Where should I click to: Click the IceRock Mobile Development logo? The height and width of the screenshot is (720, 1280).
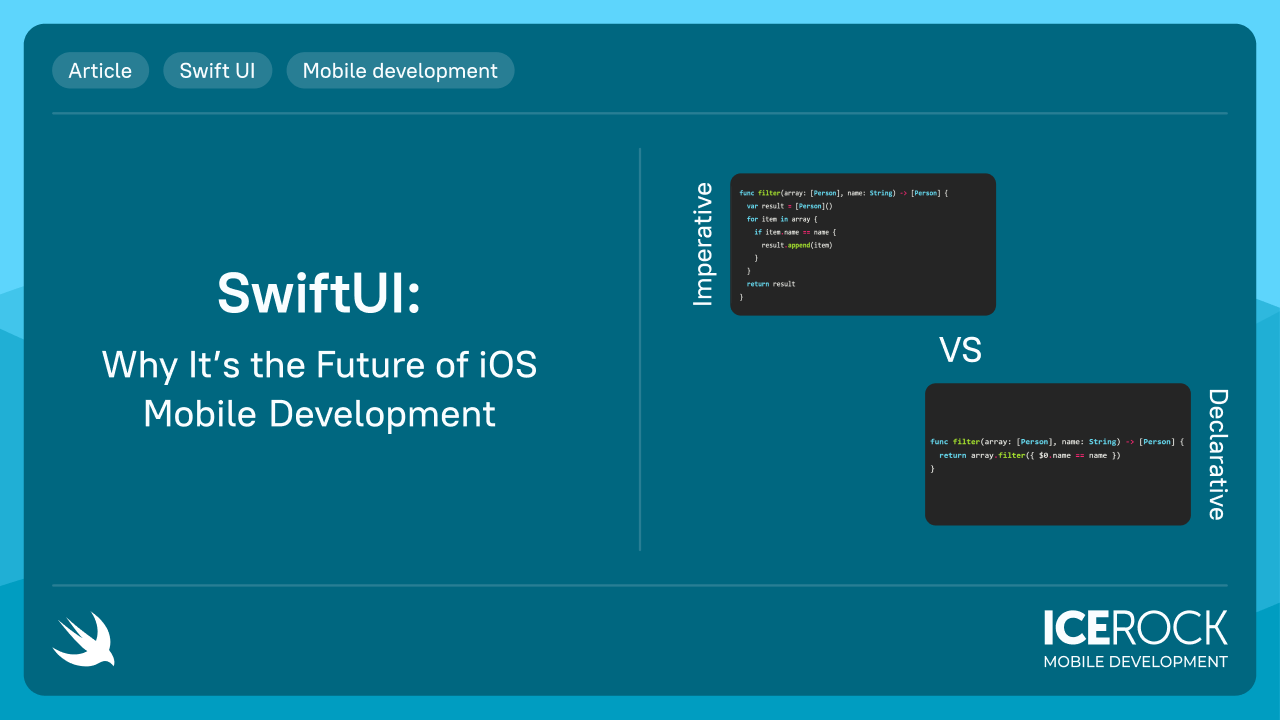pos(1135,639)
